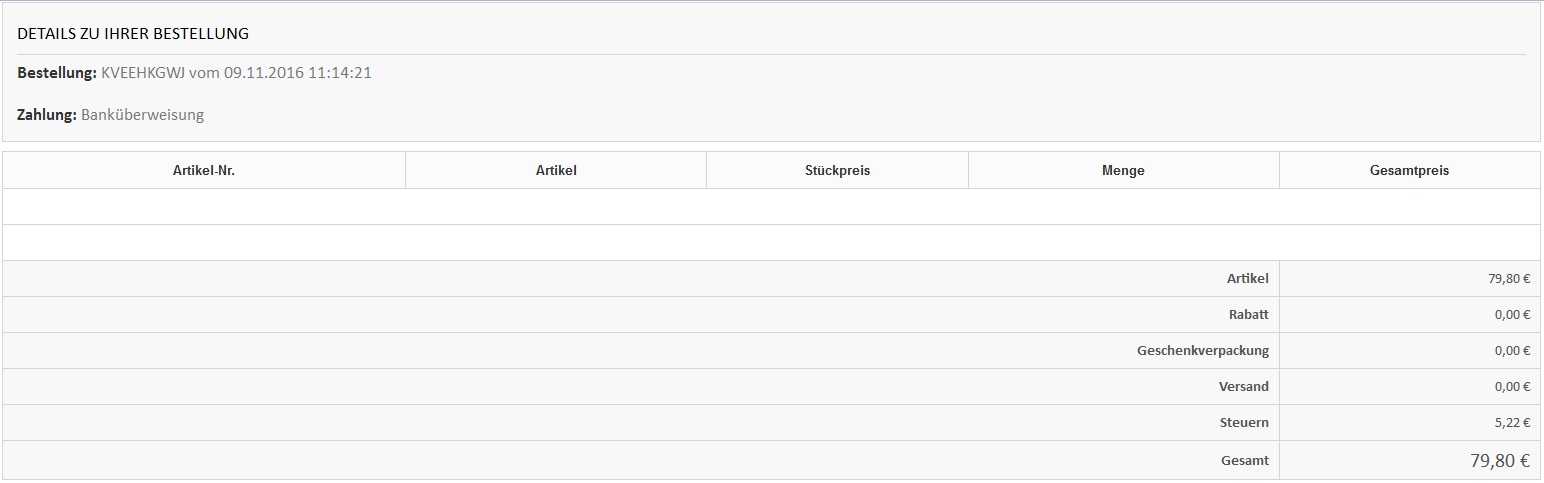
Task: Click the Gesamt row label
Action: click(1245, 460)
